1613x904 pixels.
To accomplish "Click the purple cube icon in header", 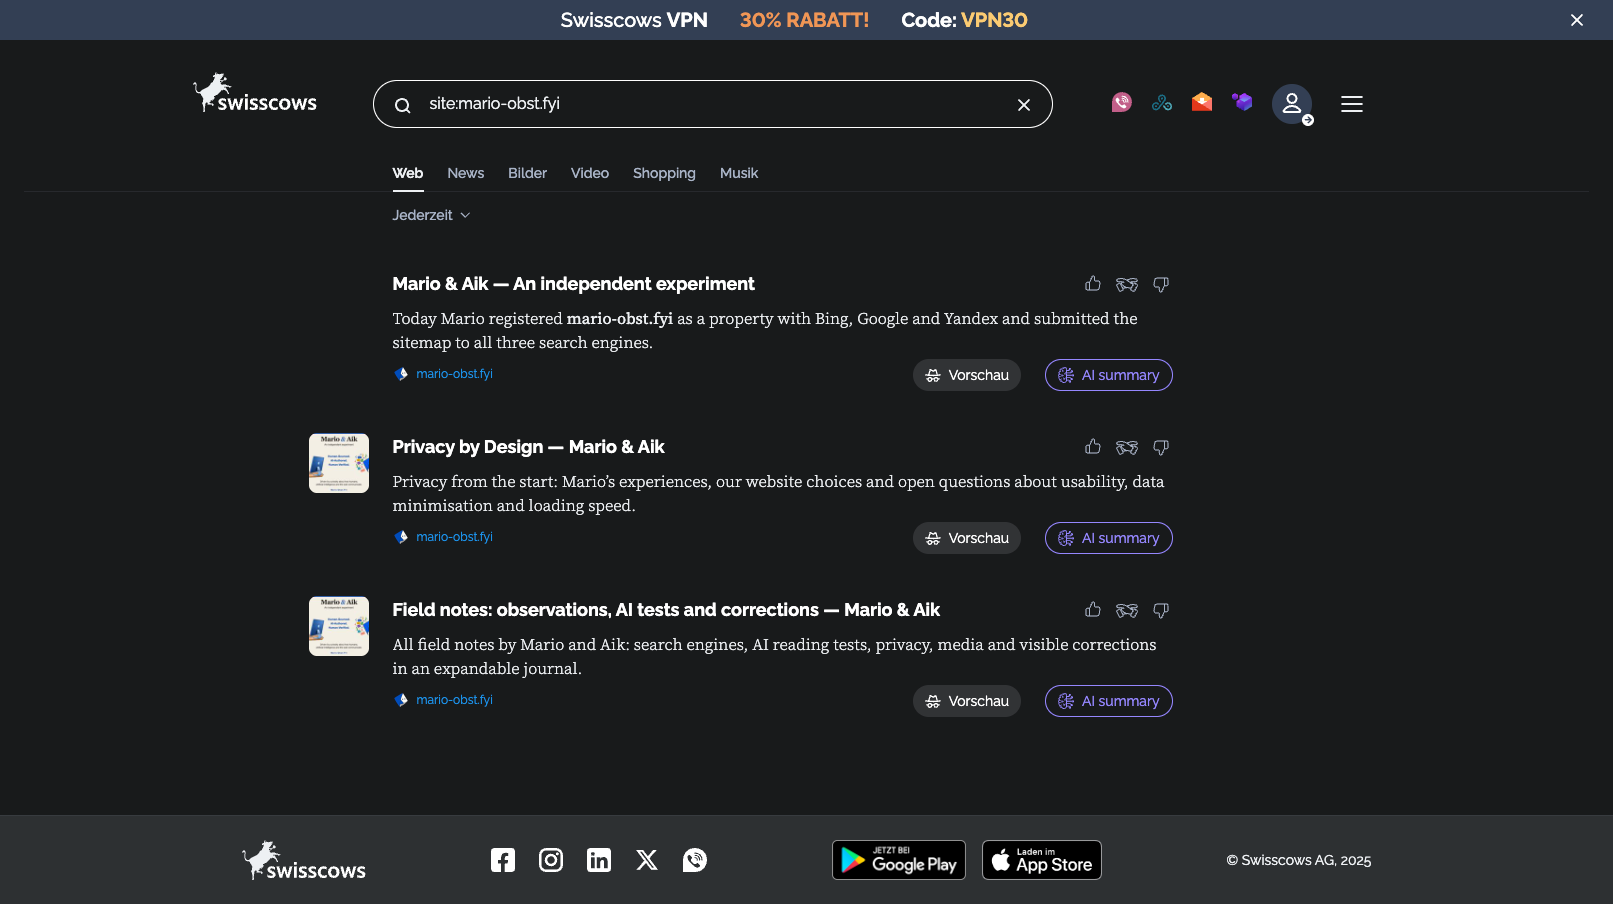I will click(1242, 103).
